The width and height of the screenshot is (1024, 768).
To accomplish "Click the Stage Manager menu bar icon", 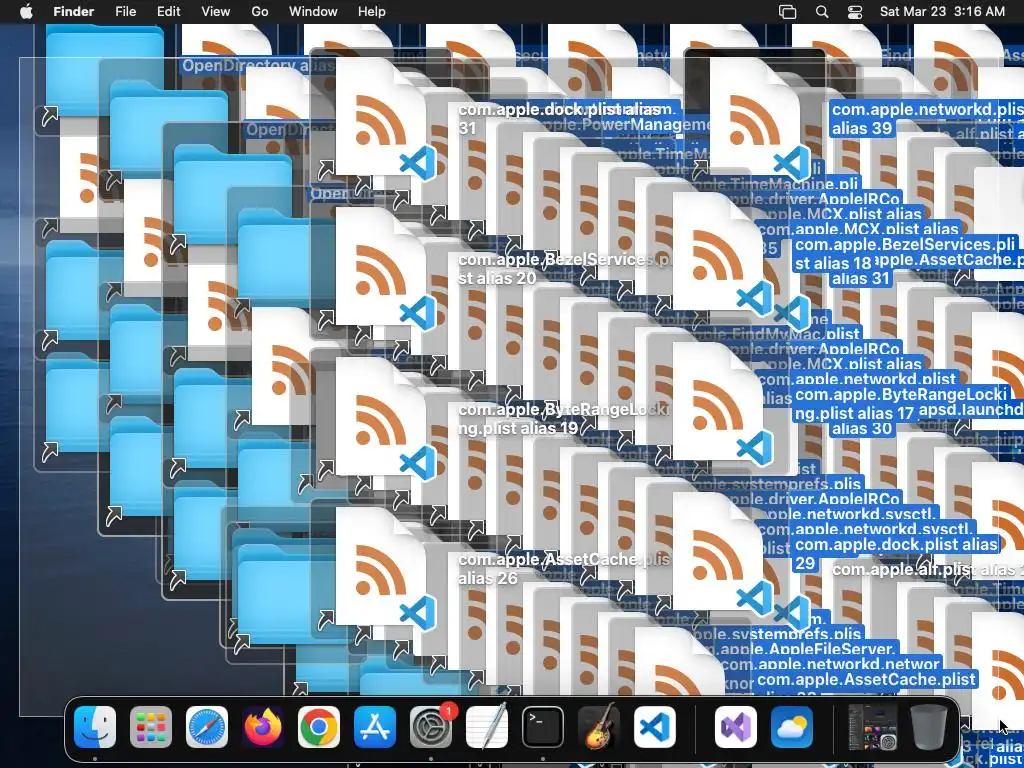I will click(788, 12).
